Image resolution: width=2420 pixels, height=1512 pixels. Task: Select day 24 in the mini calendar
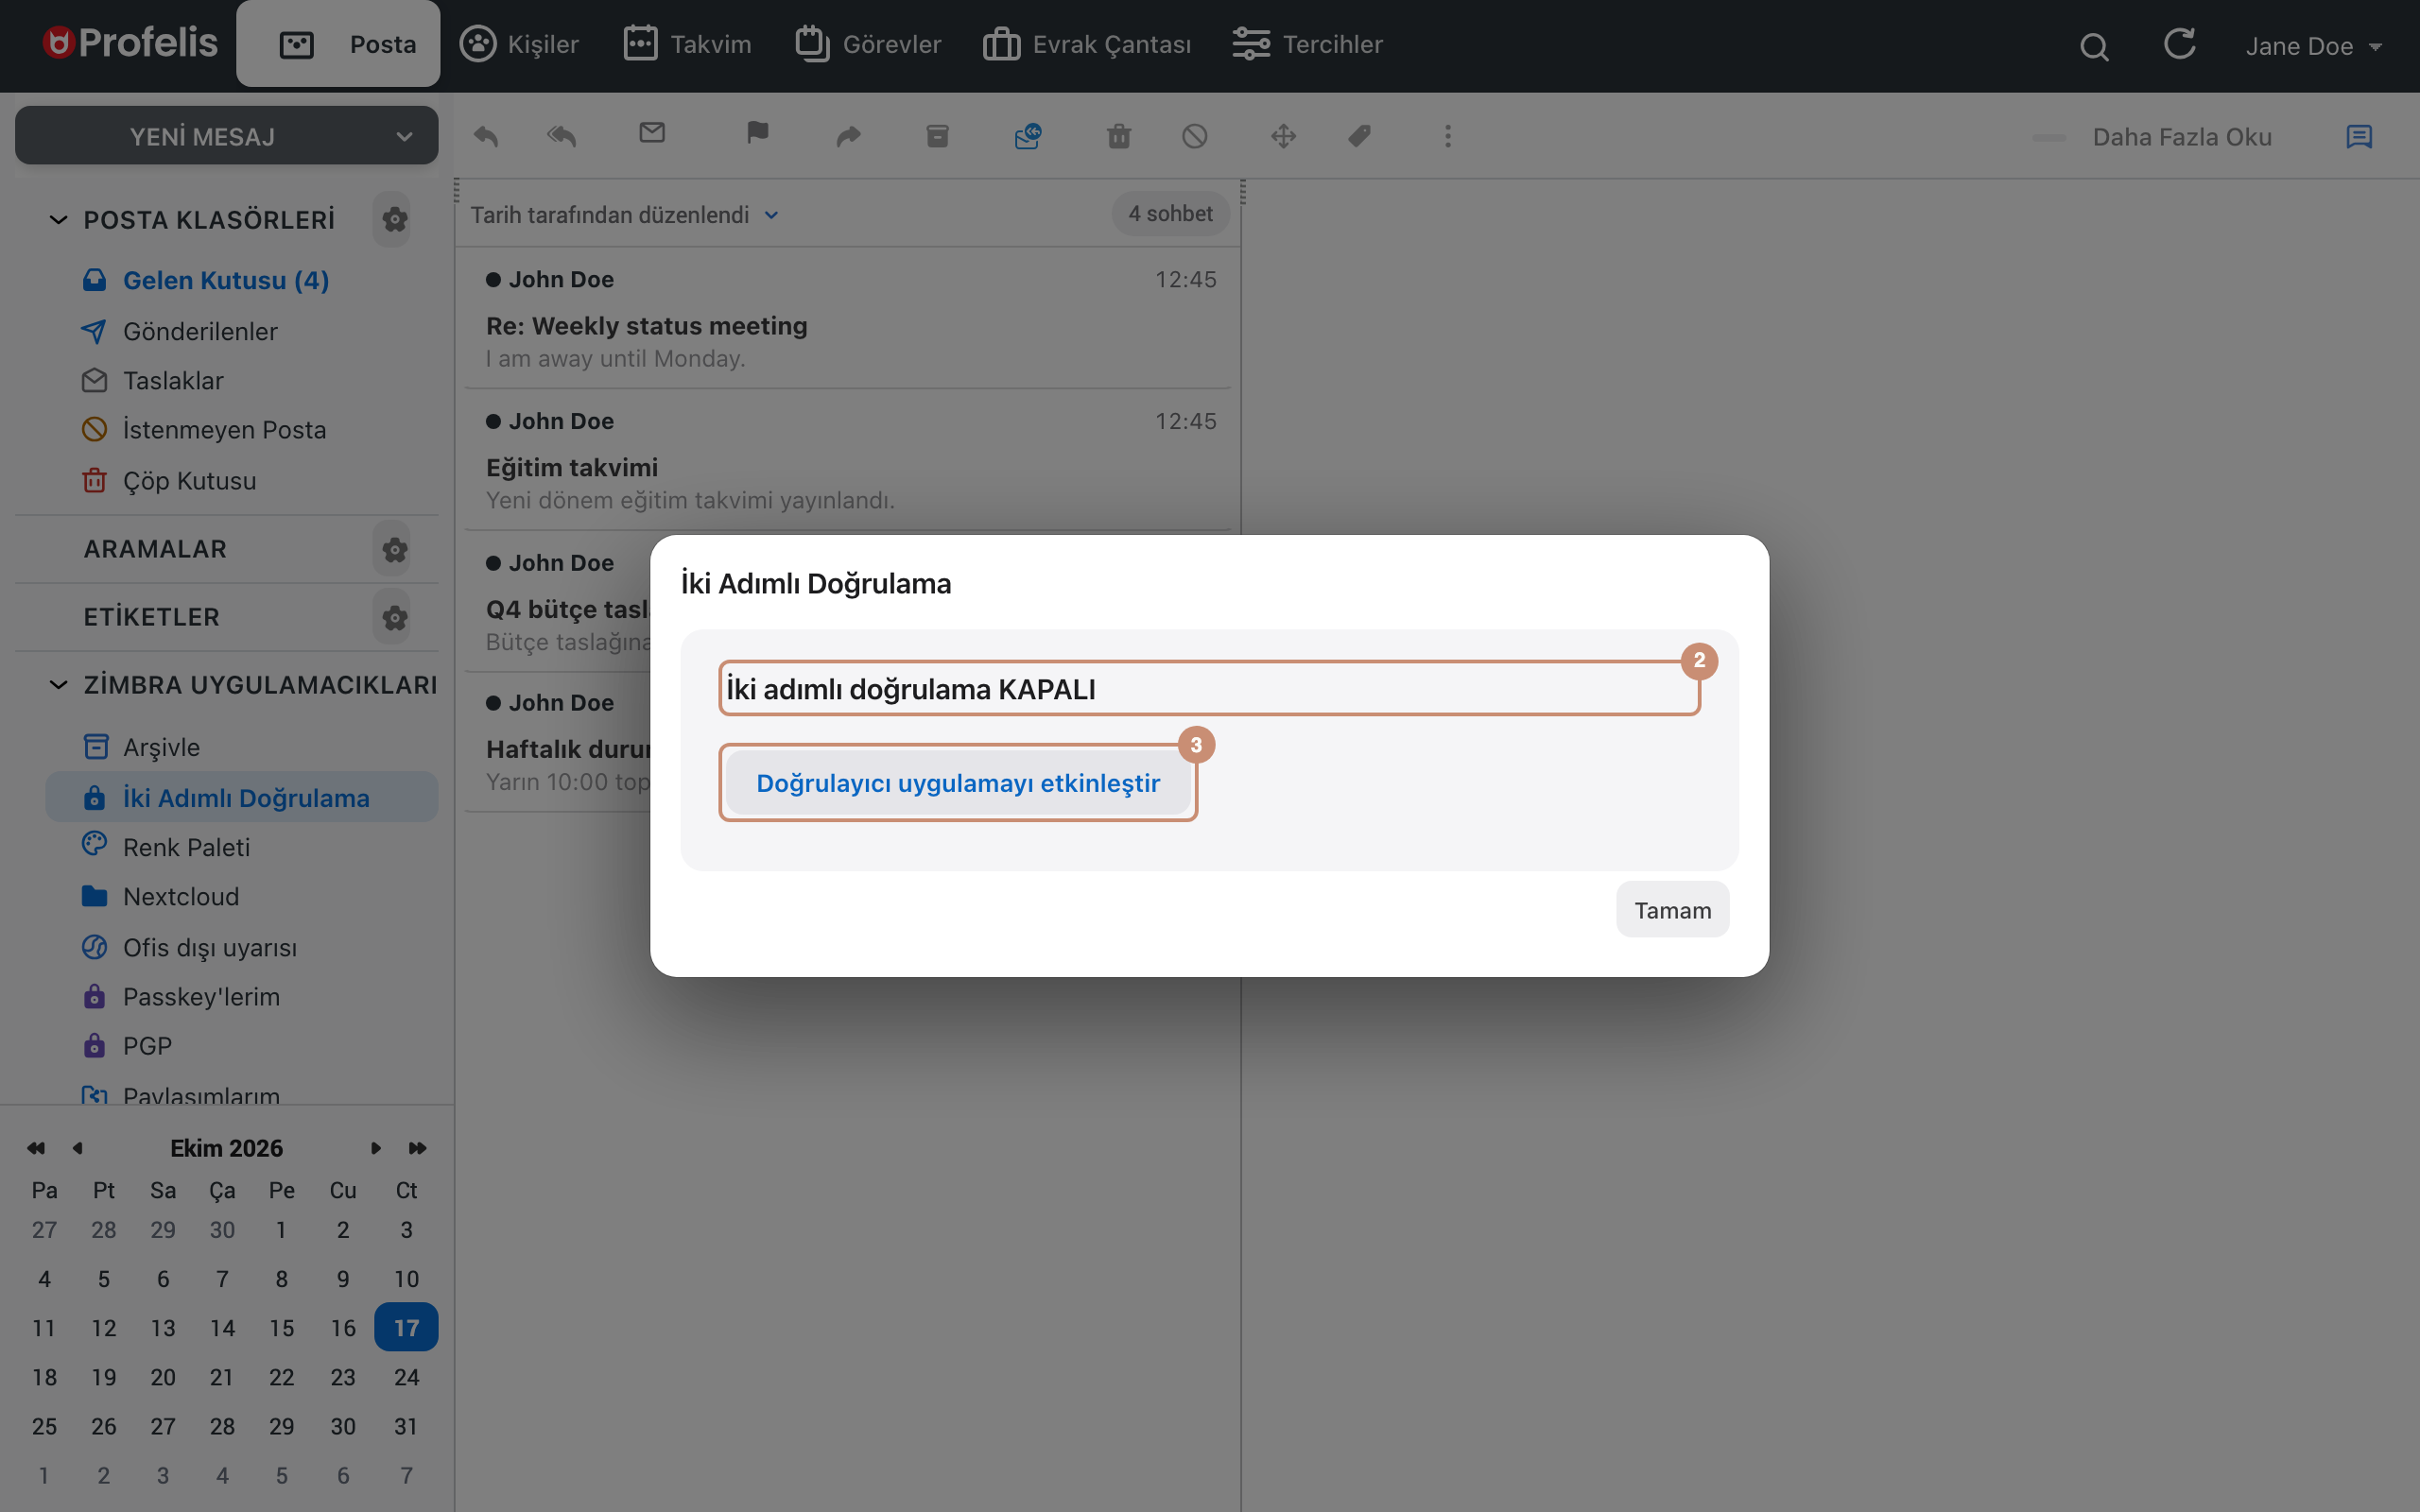point(406,1377)
